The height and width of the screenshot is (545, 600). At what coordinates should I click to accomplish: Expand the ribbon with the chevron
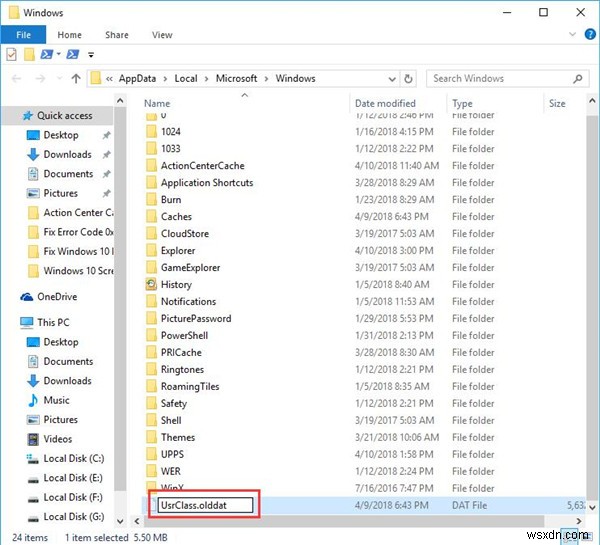pyautogui.click(x=572, y=34)
